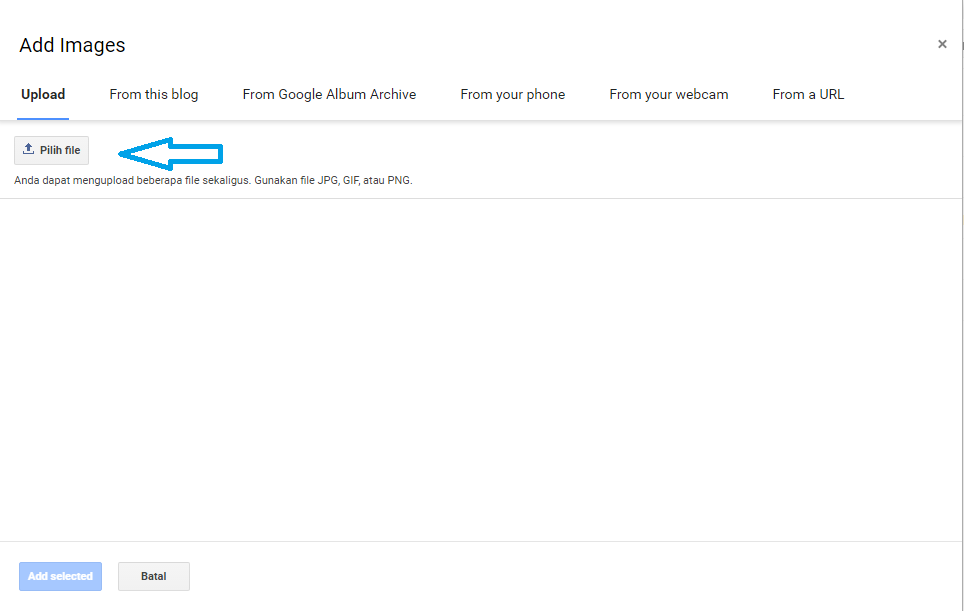The image size is (964, 611).
Task: Cancel with the Batal button
Action: pos(154,576)
